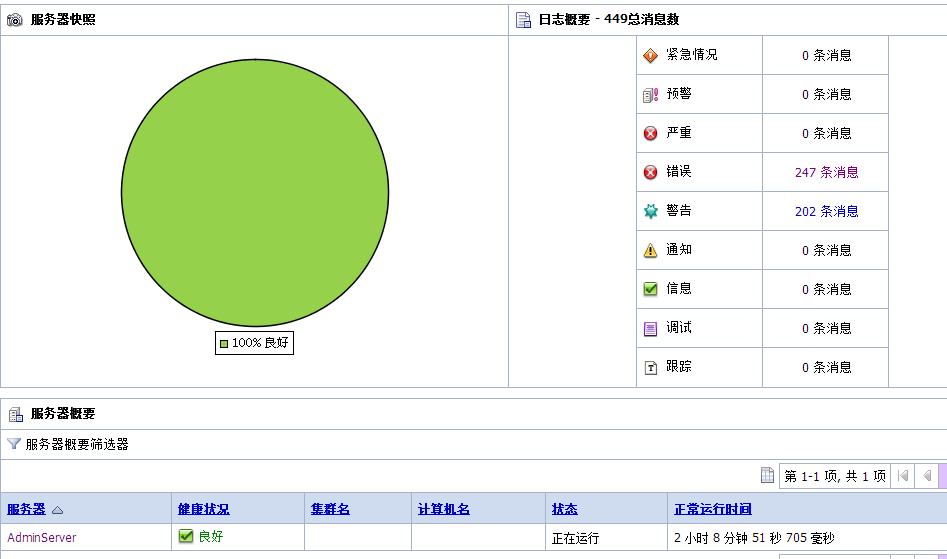Click the green health check icon for AdminServer

[186, 536]
